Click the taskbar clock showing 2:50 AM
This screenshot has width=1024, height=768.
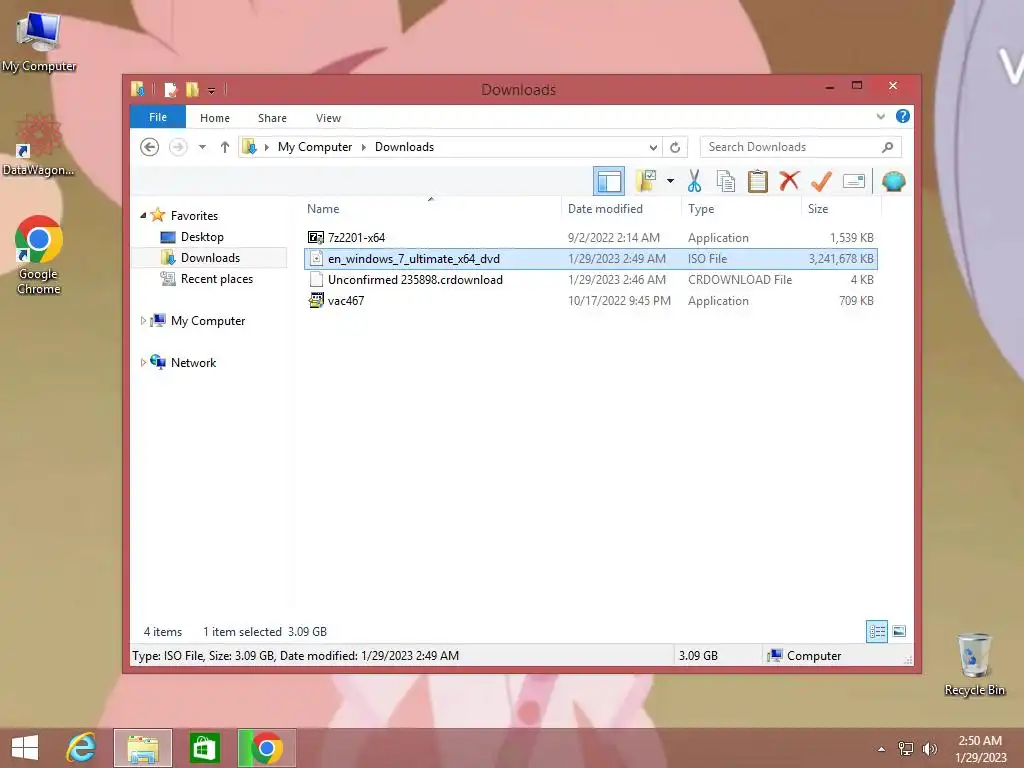980,748
